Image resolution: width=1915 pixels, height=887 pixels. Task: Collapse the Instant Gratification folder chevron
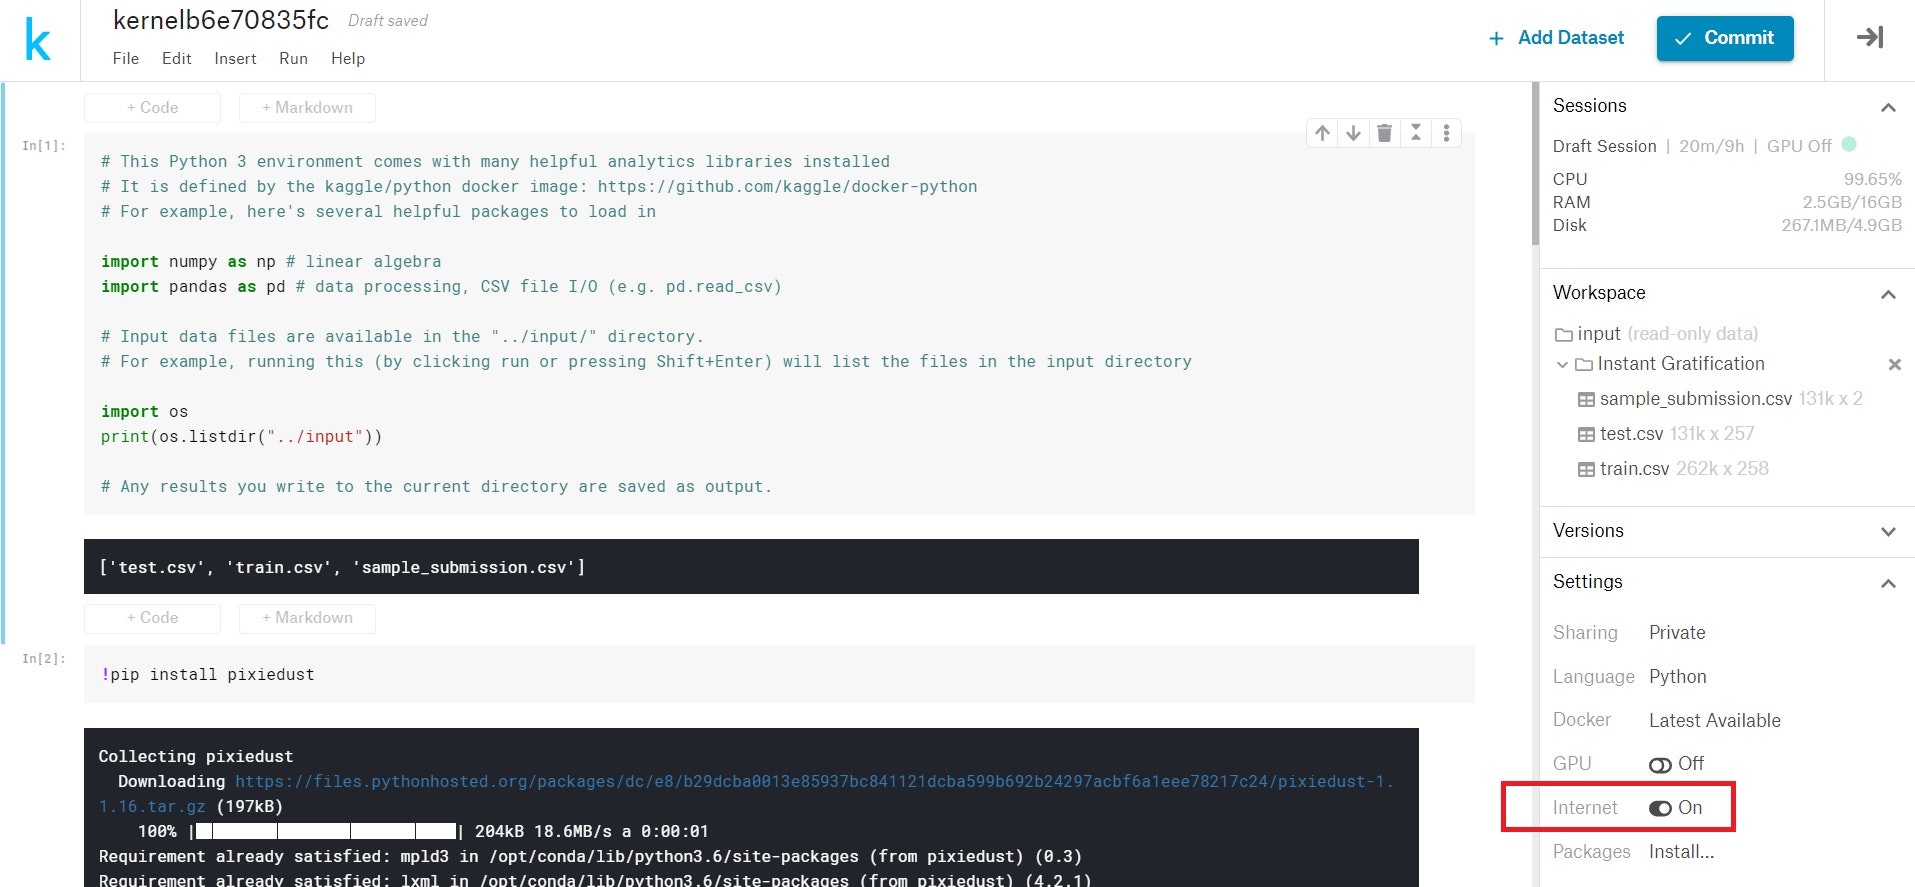coord(1562,365)
